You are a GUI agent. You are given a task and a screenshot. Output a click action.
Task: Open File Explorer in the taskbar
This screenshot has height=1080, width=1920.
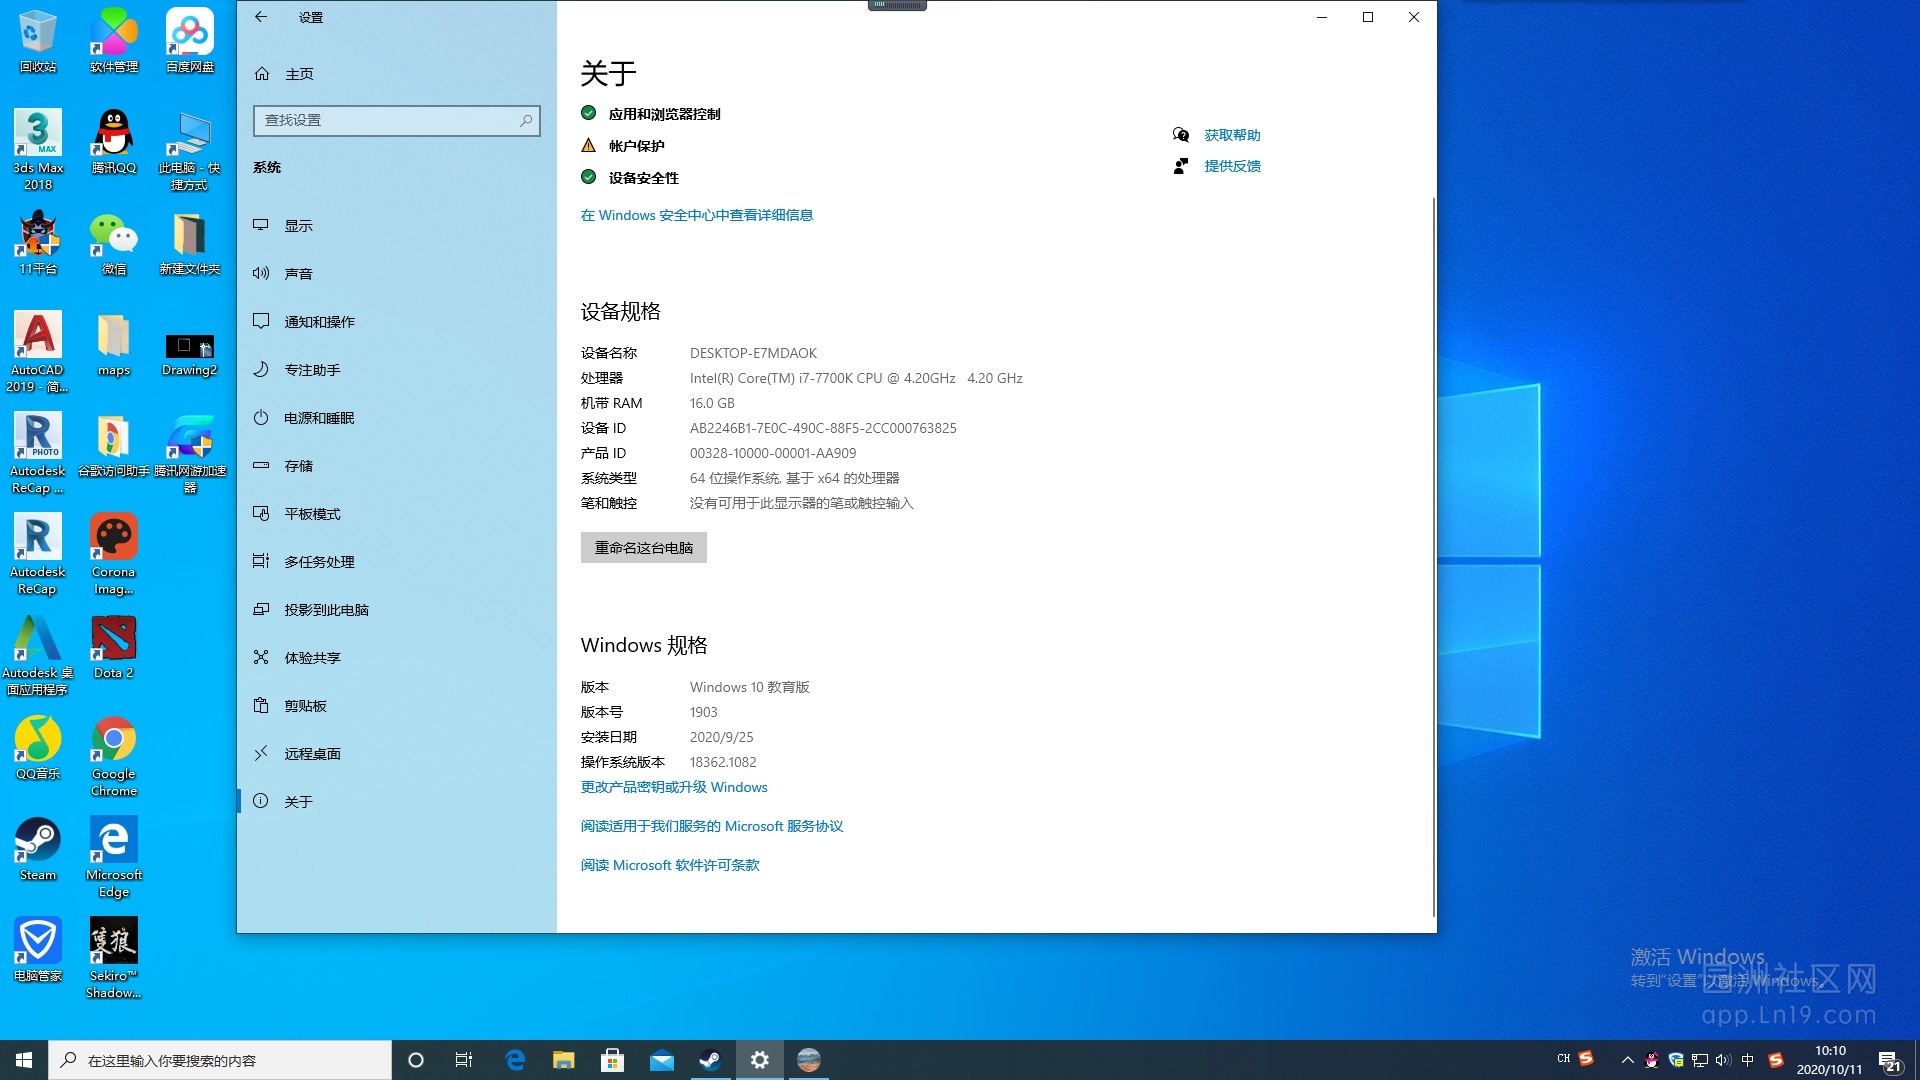point(564,1060)
